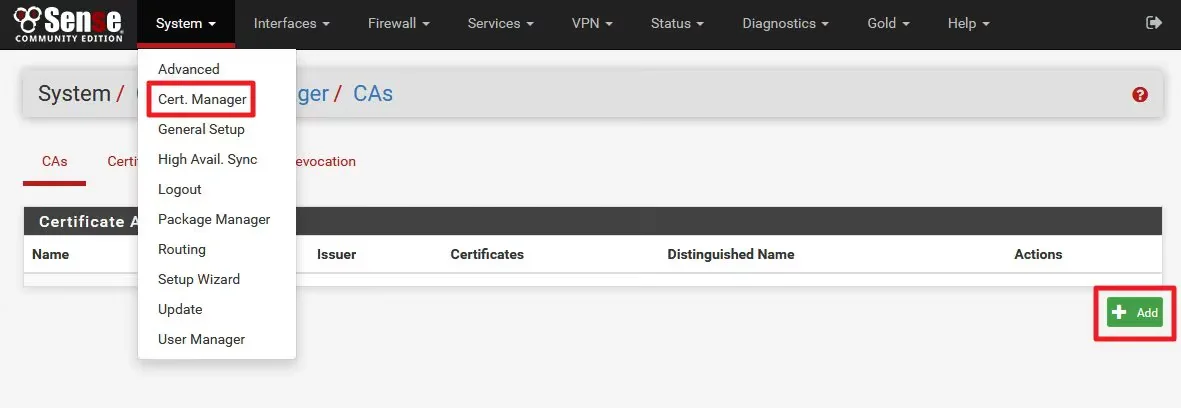This screenshot has height=408, width=1181.
Task: Open General Setup menu entry
Action: pyautogui.click(x=201, y=129)
